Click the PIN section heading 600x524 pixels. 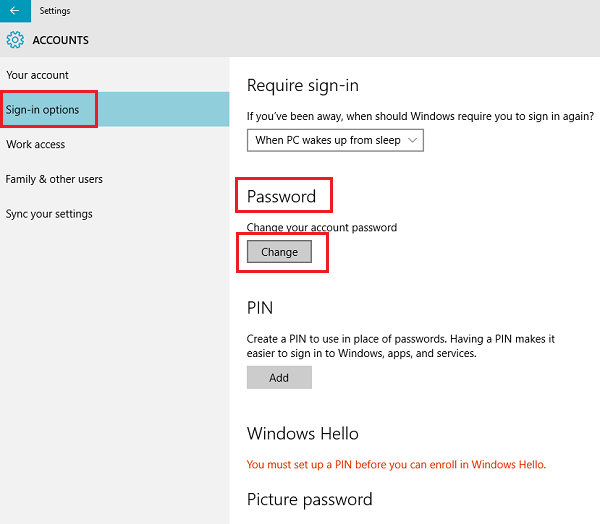(x=260, y=307)
